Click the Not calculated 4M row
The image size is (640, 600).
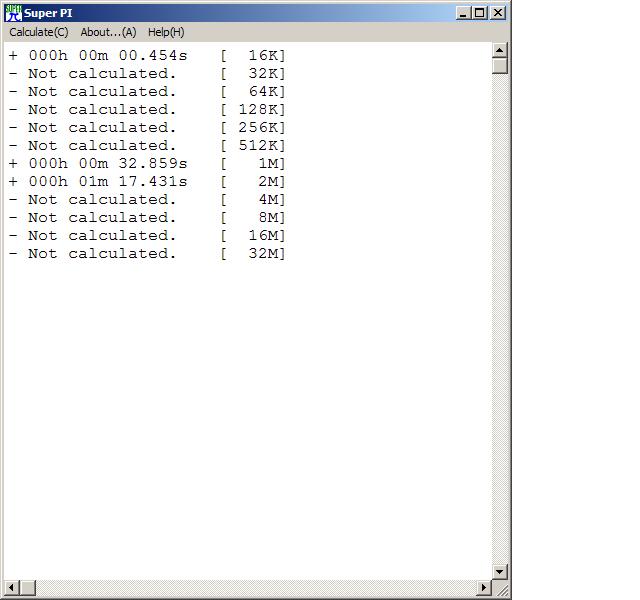click(147, 199)
